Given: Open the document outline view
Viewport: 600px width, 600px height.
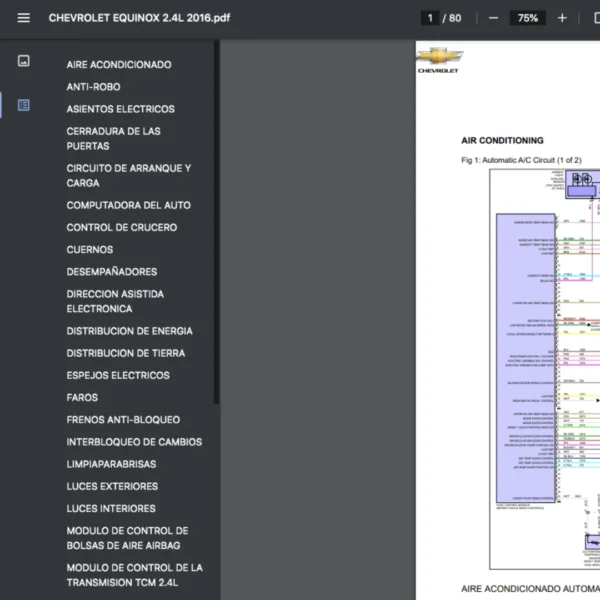Looking at the screenshot, I should click(24, 105).
